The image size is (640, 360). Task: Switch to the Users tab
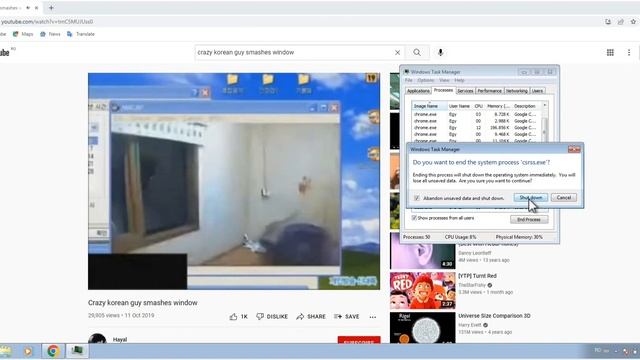click(537, 91)
